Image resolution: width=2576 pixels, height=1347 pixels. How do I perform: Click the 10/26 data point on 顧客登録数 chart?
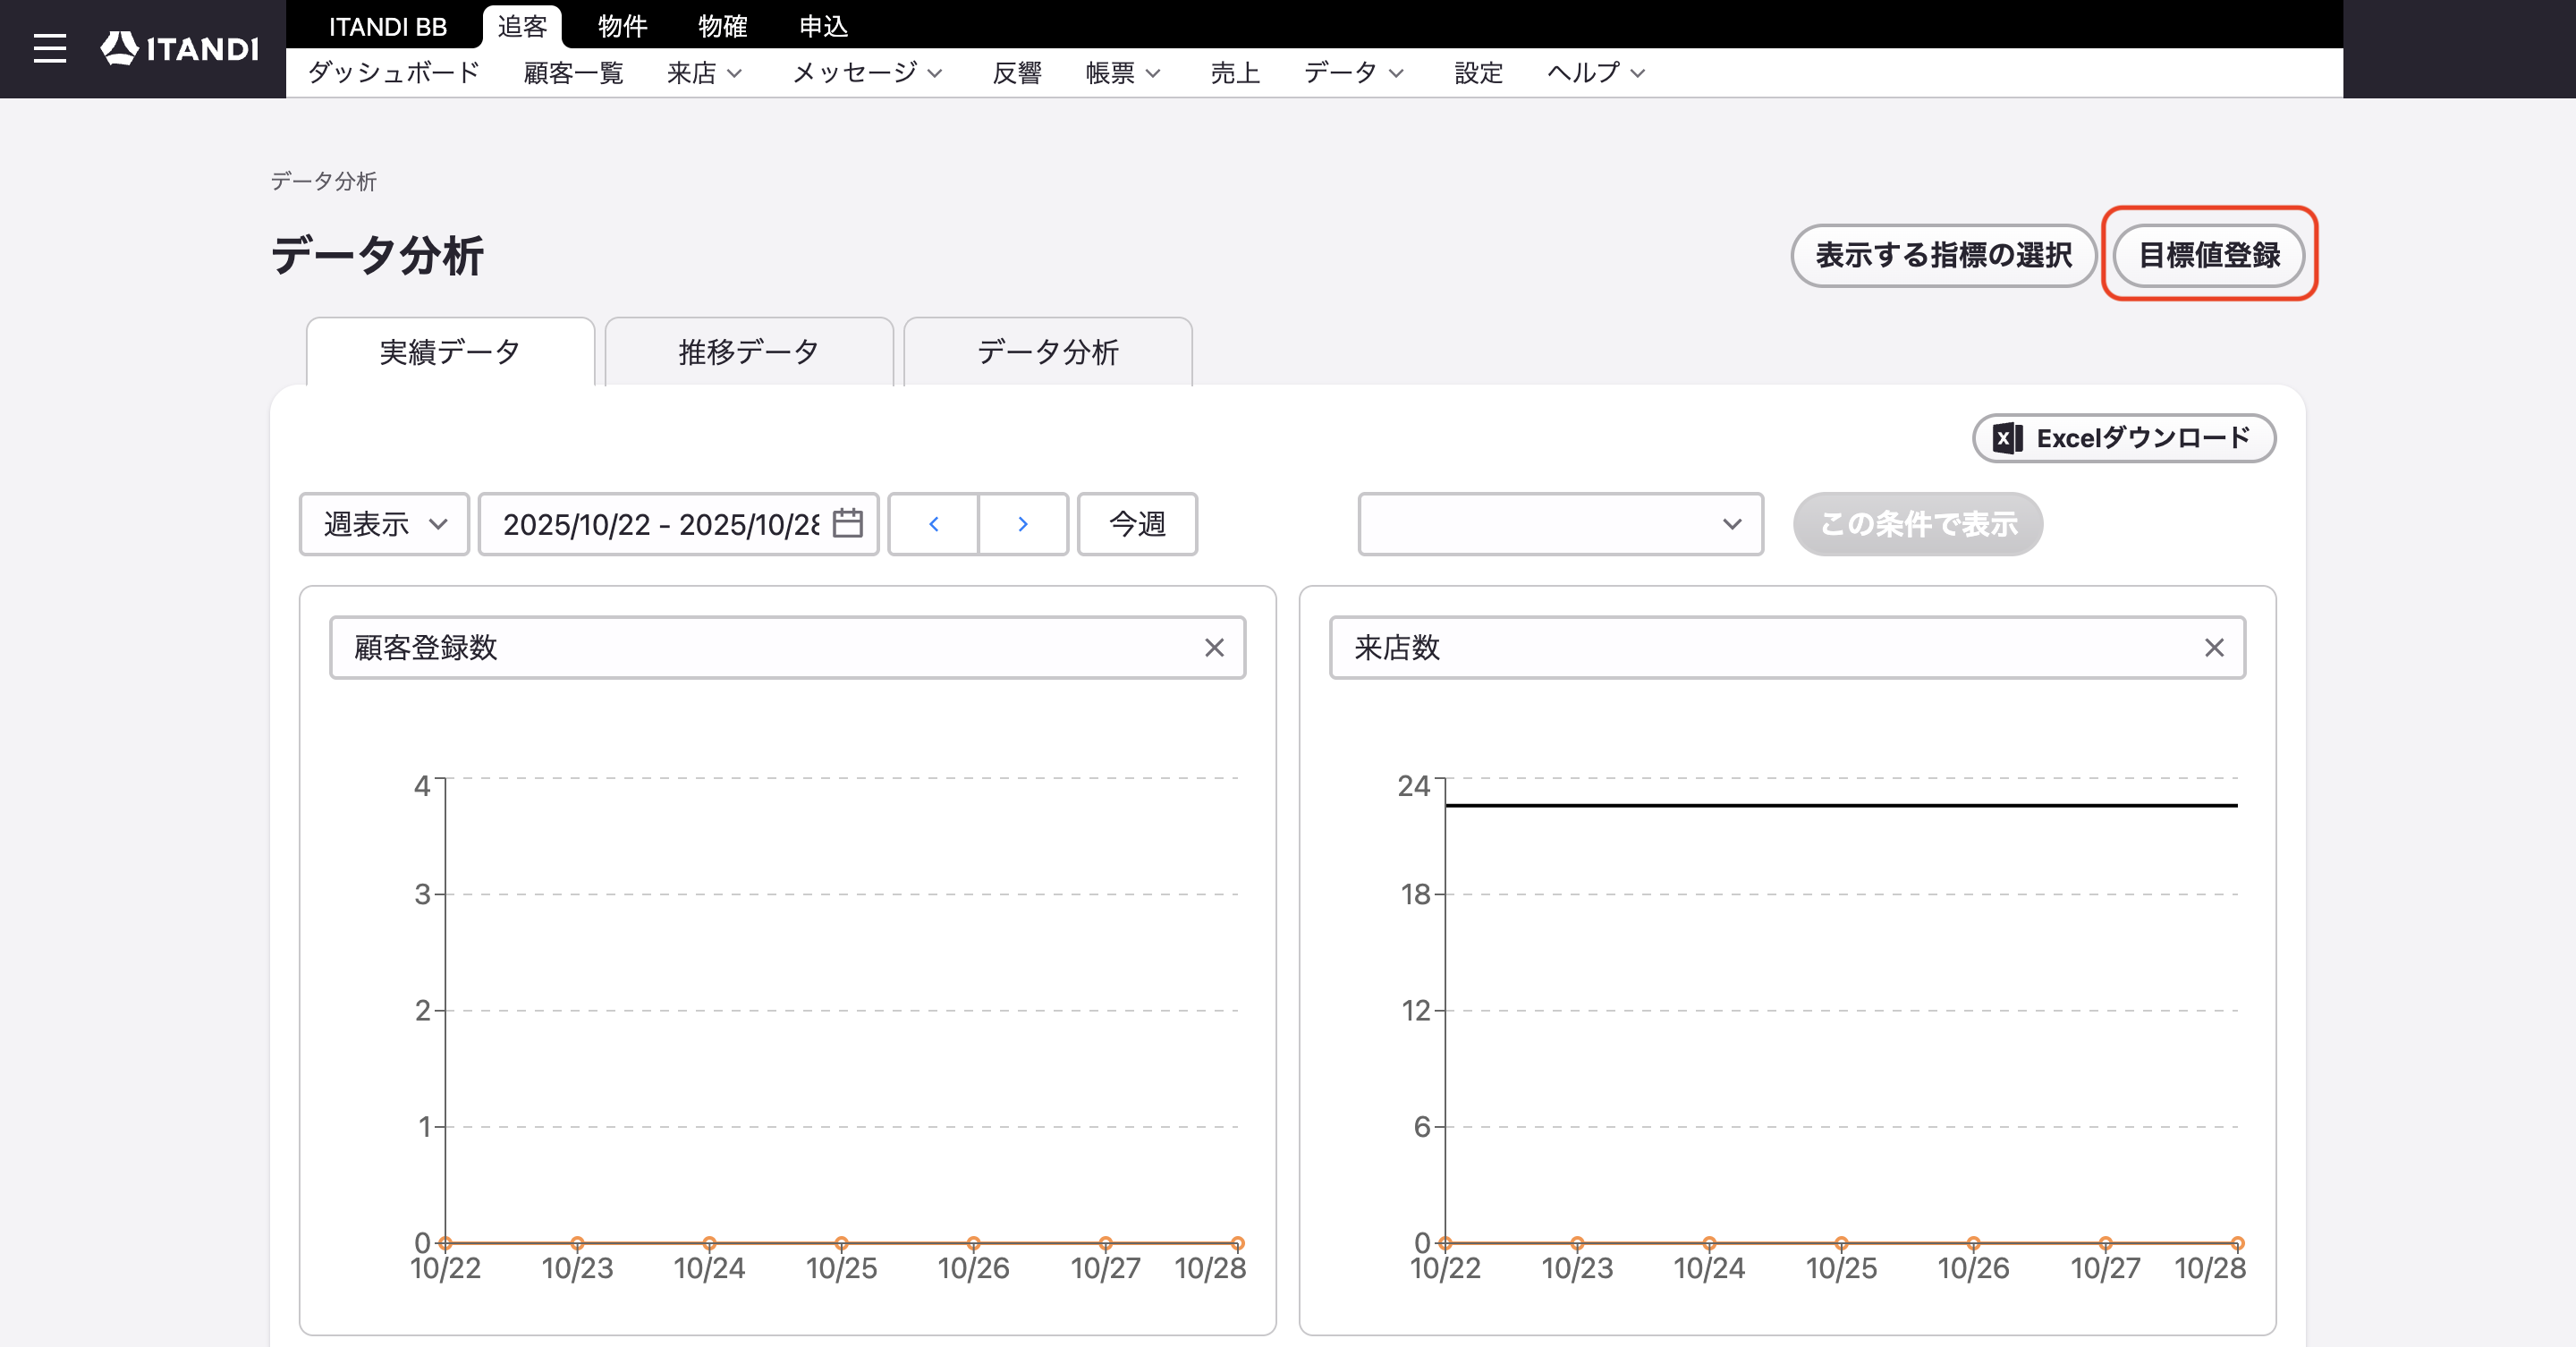tap(973, 1243)
